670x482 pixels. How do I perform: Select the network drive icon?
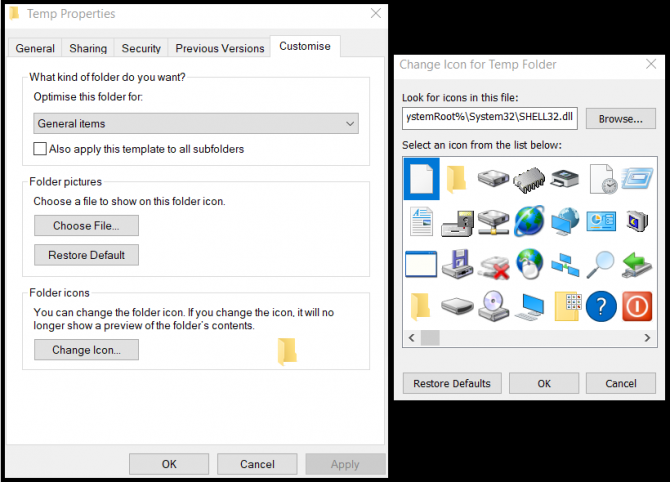[x=493, y=222]
